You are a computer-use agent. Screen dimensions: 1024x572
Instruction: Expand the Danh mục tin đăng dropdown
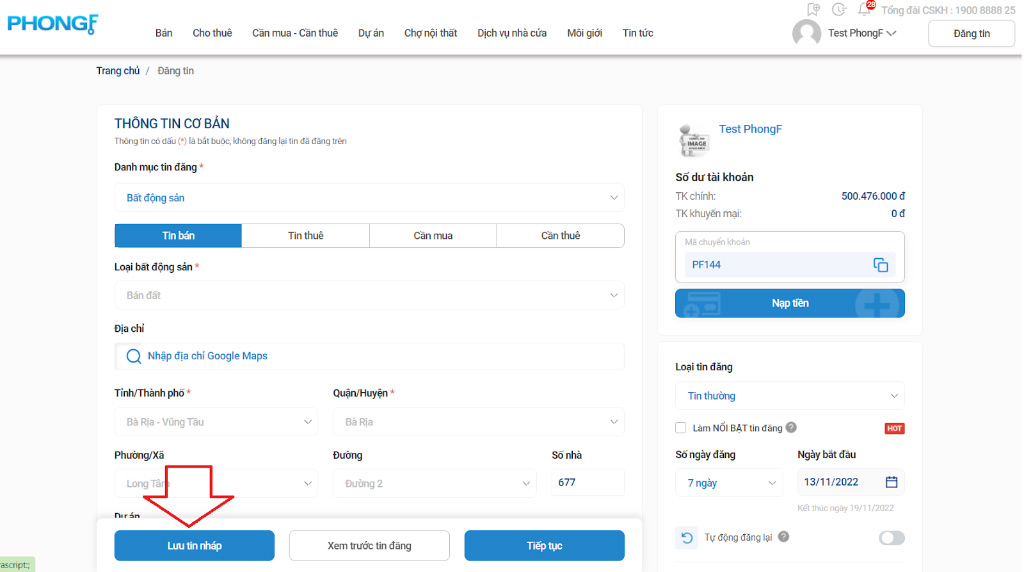(x=369, y=198)
